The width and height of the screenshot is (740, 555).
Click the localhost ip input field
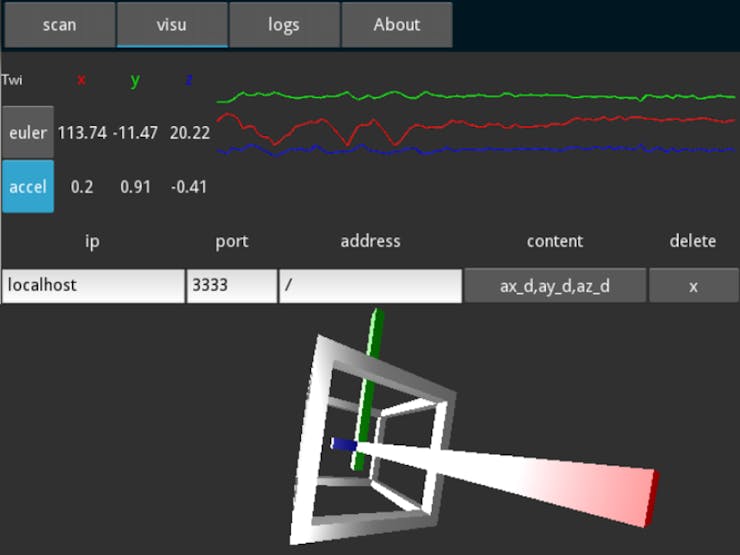coord(93,286)
